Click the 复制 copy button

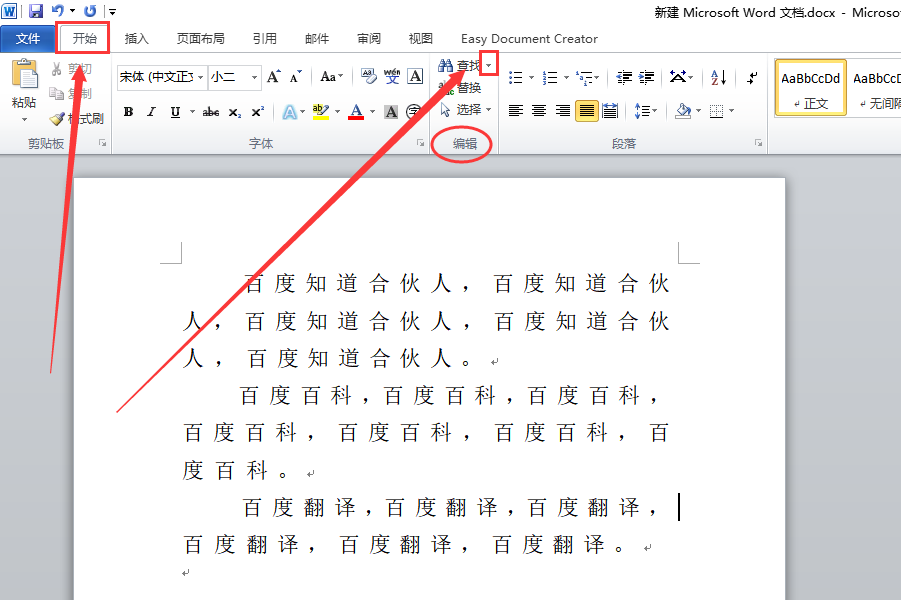71,94
